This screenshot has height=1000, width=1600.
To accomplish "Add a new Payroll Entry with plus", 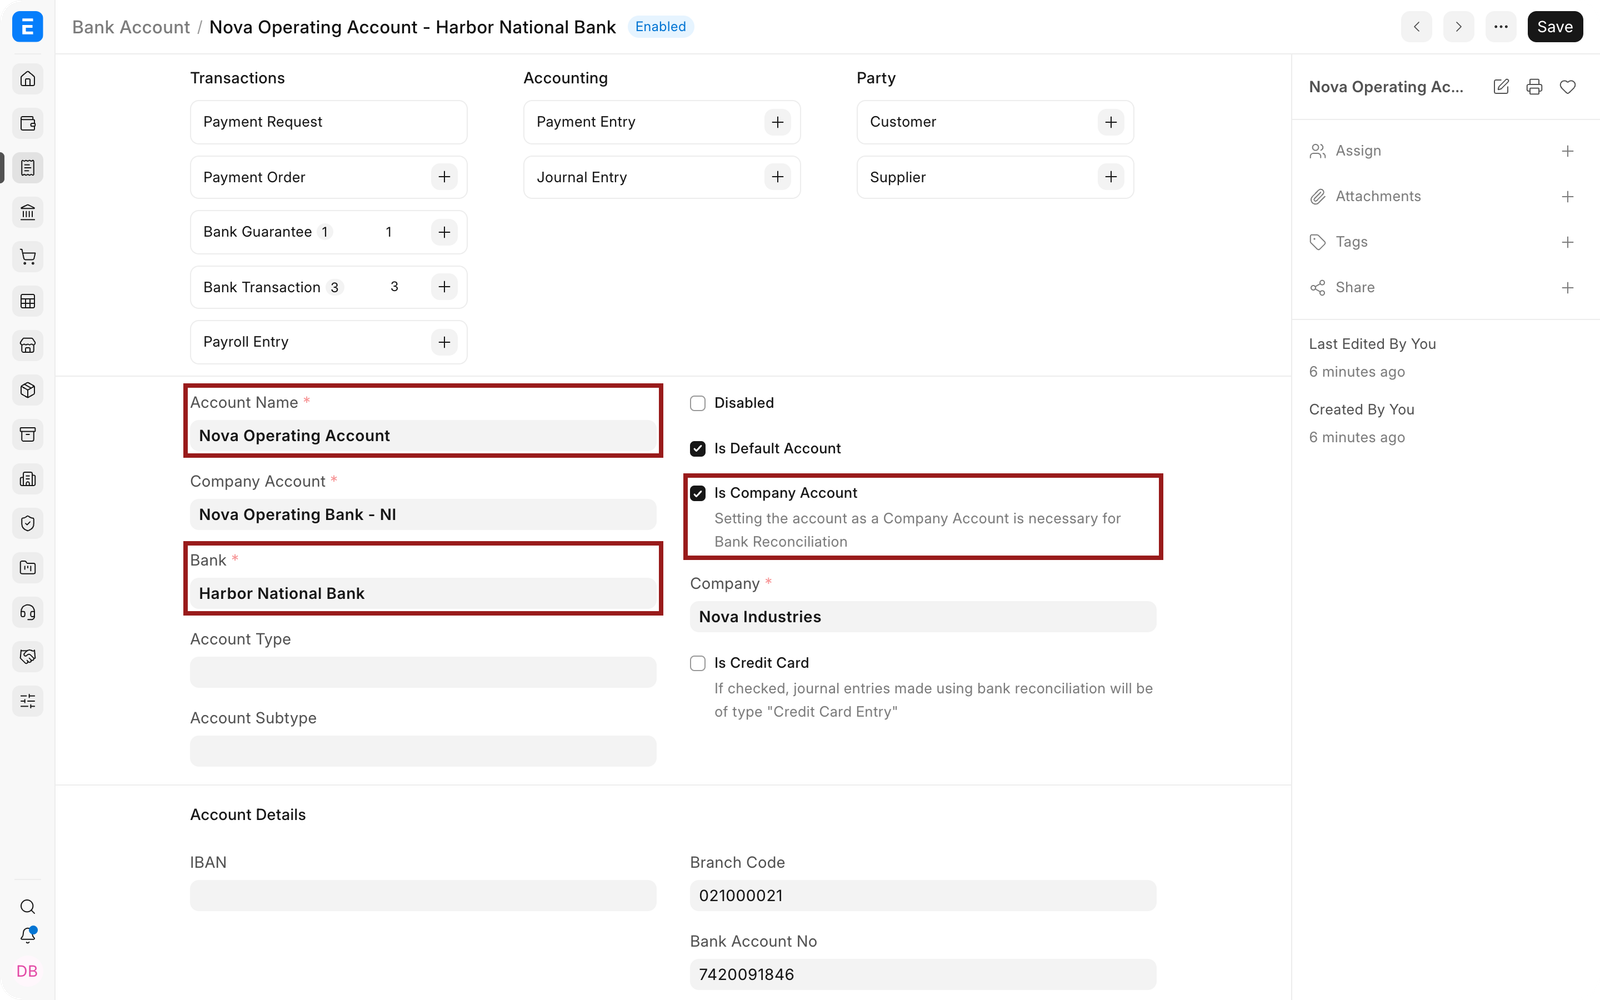I will [444, 342].
